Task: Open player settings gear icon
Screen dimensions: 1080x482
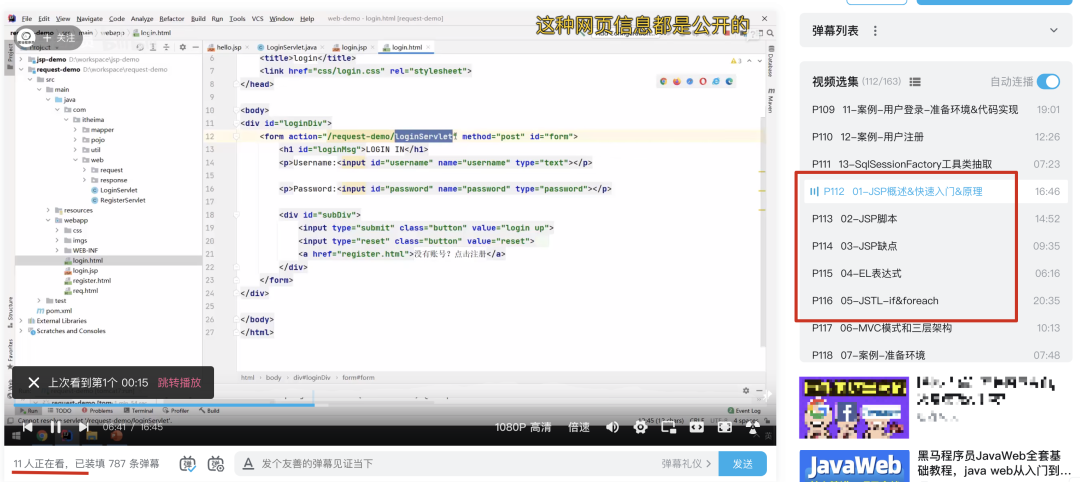Action: [641, 428]
